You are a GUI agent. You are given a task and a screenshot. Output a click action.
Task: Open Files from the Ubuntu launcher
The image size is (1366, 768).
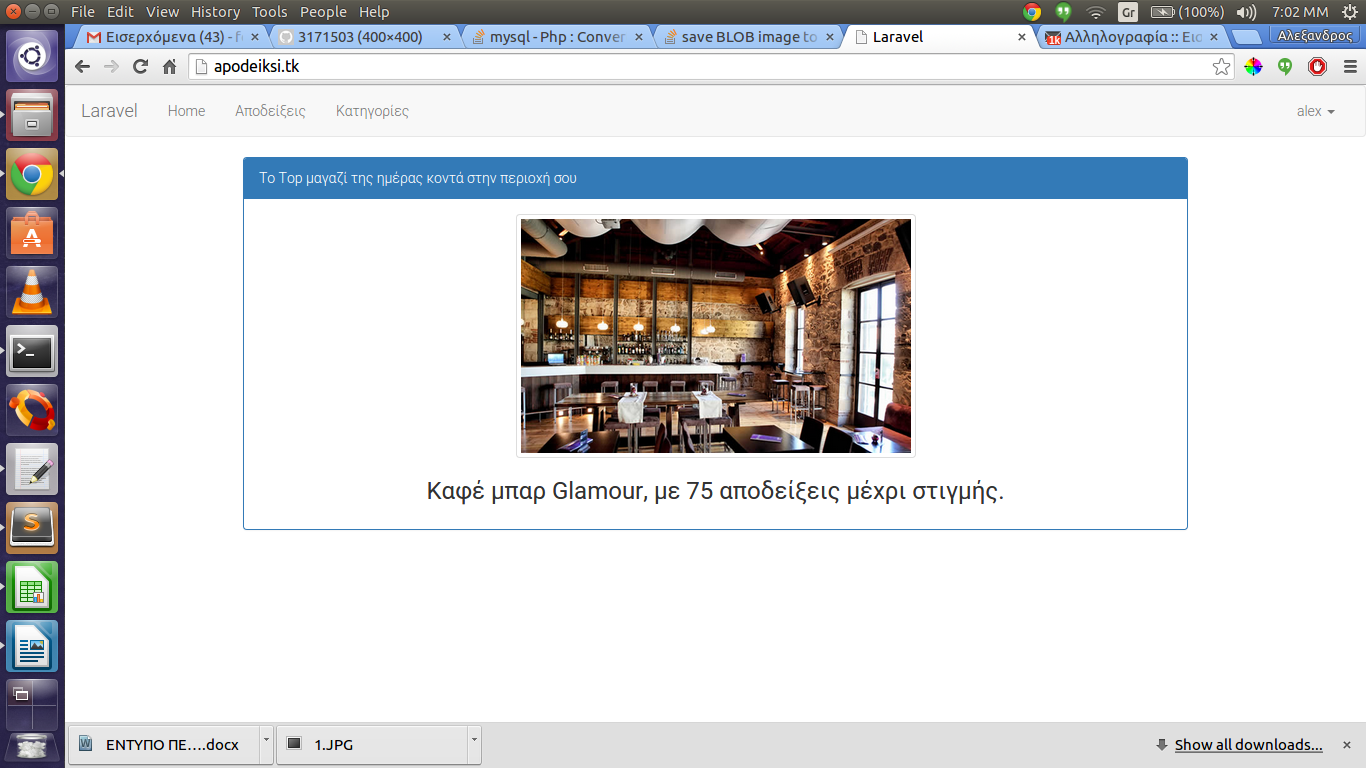coord(32,114)
